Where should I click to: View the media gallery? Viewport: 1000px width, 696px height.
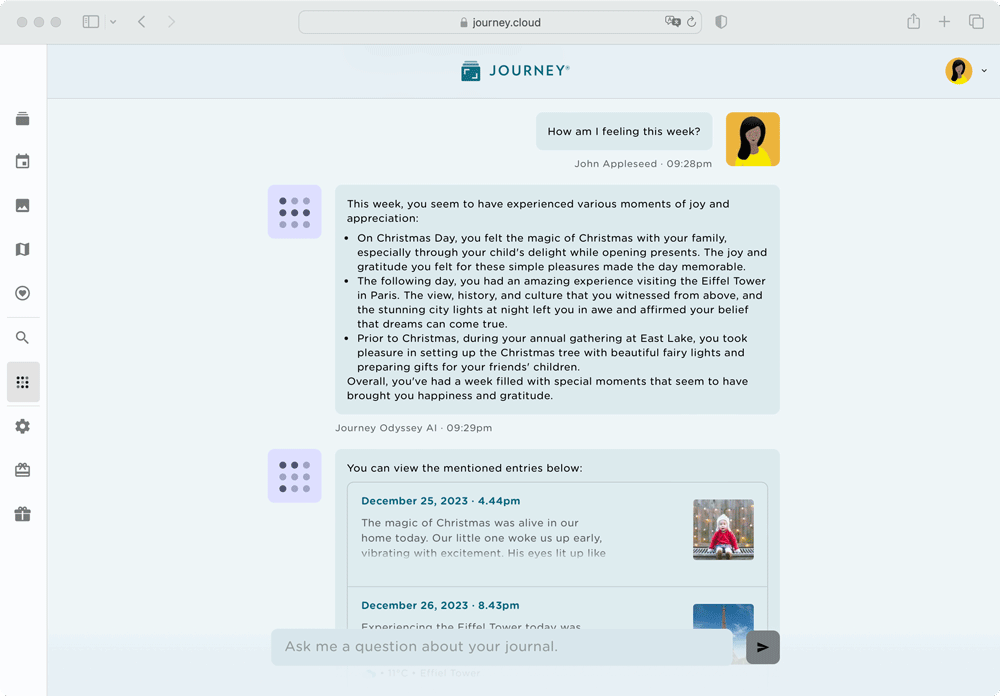22,205
